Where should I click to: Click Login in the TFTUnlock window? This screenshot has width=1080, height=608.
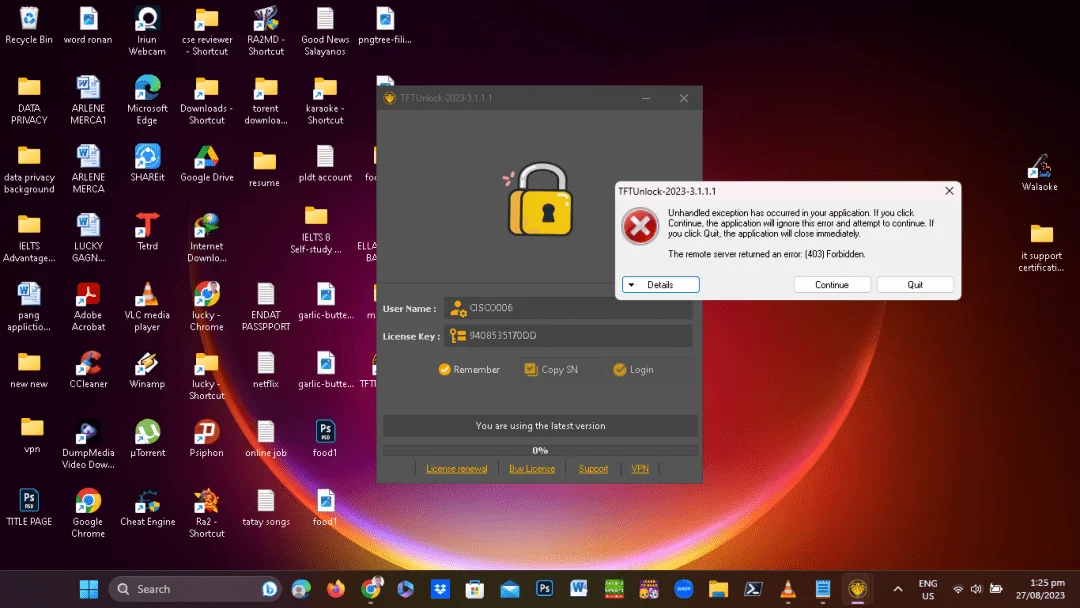tap(633, 370)
